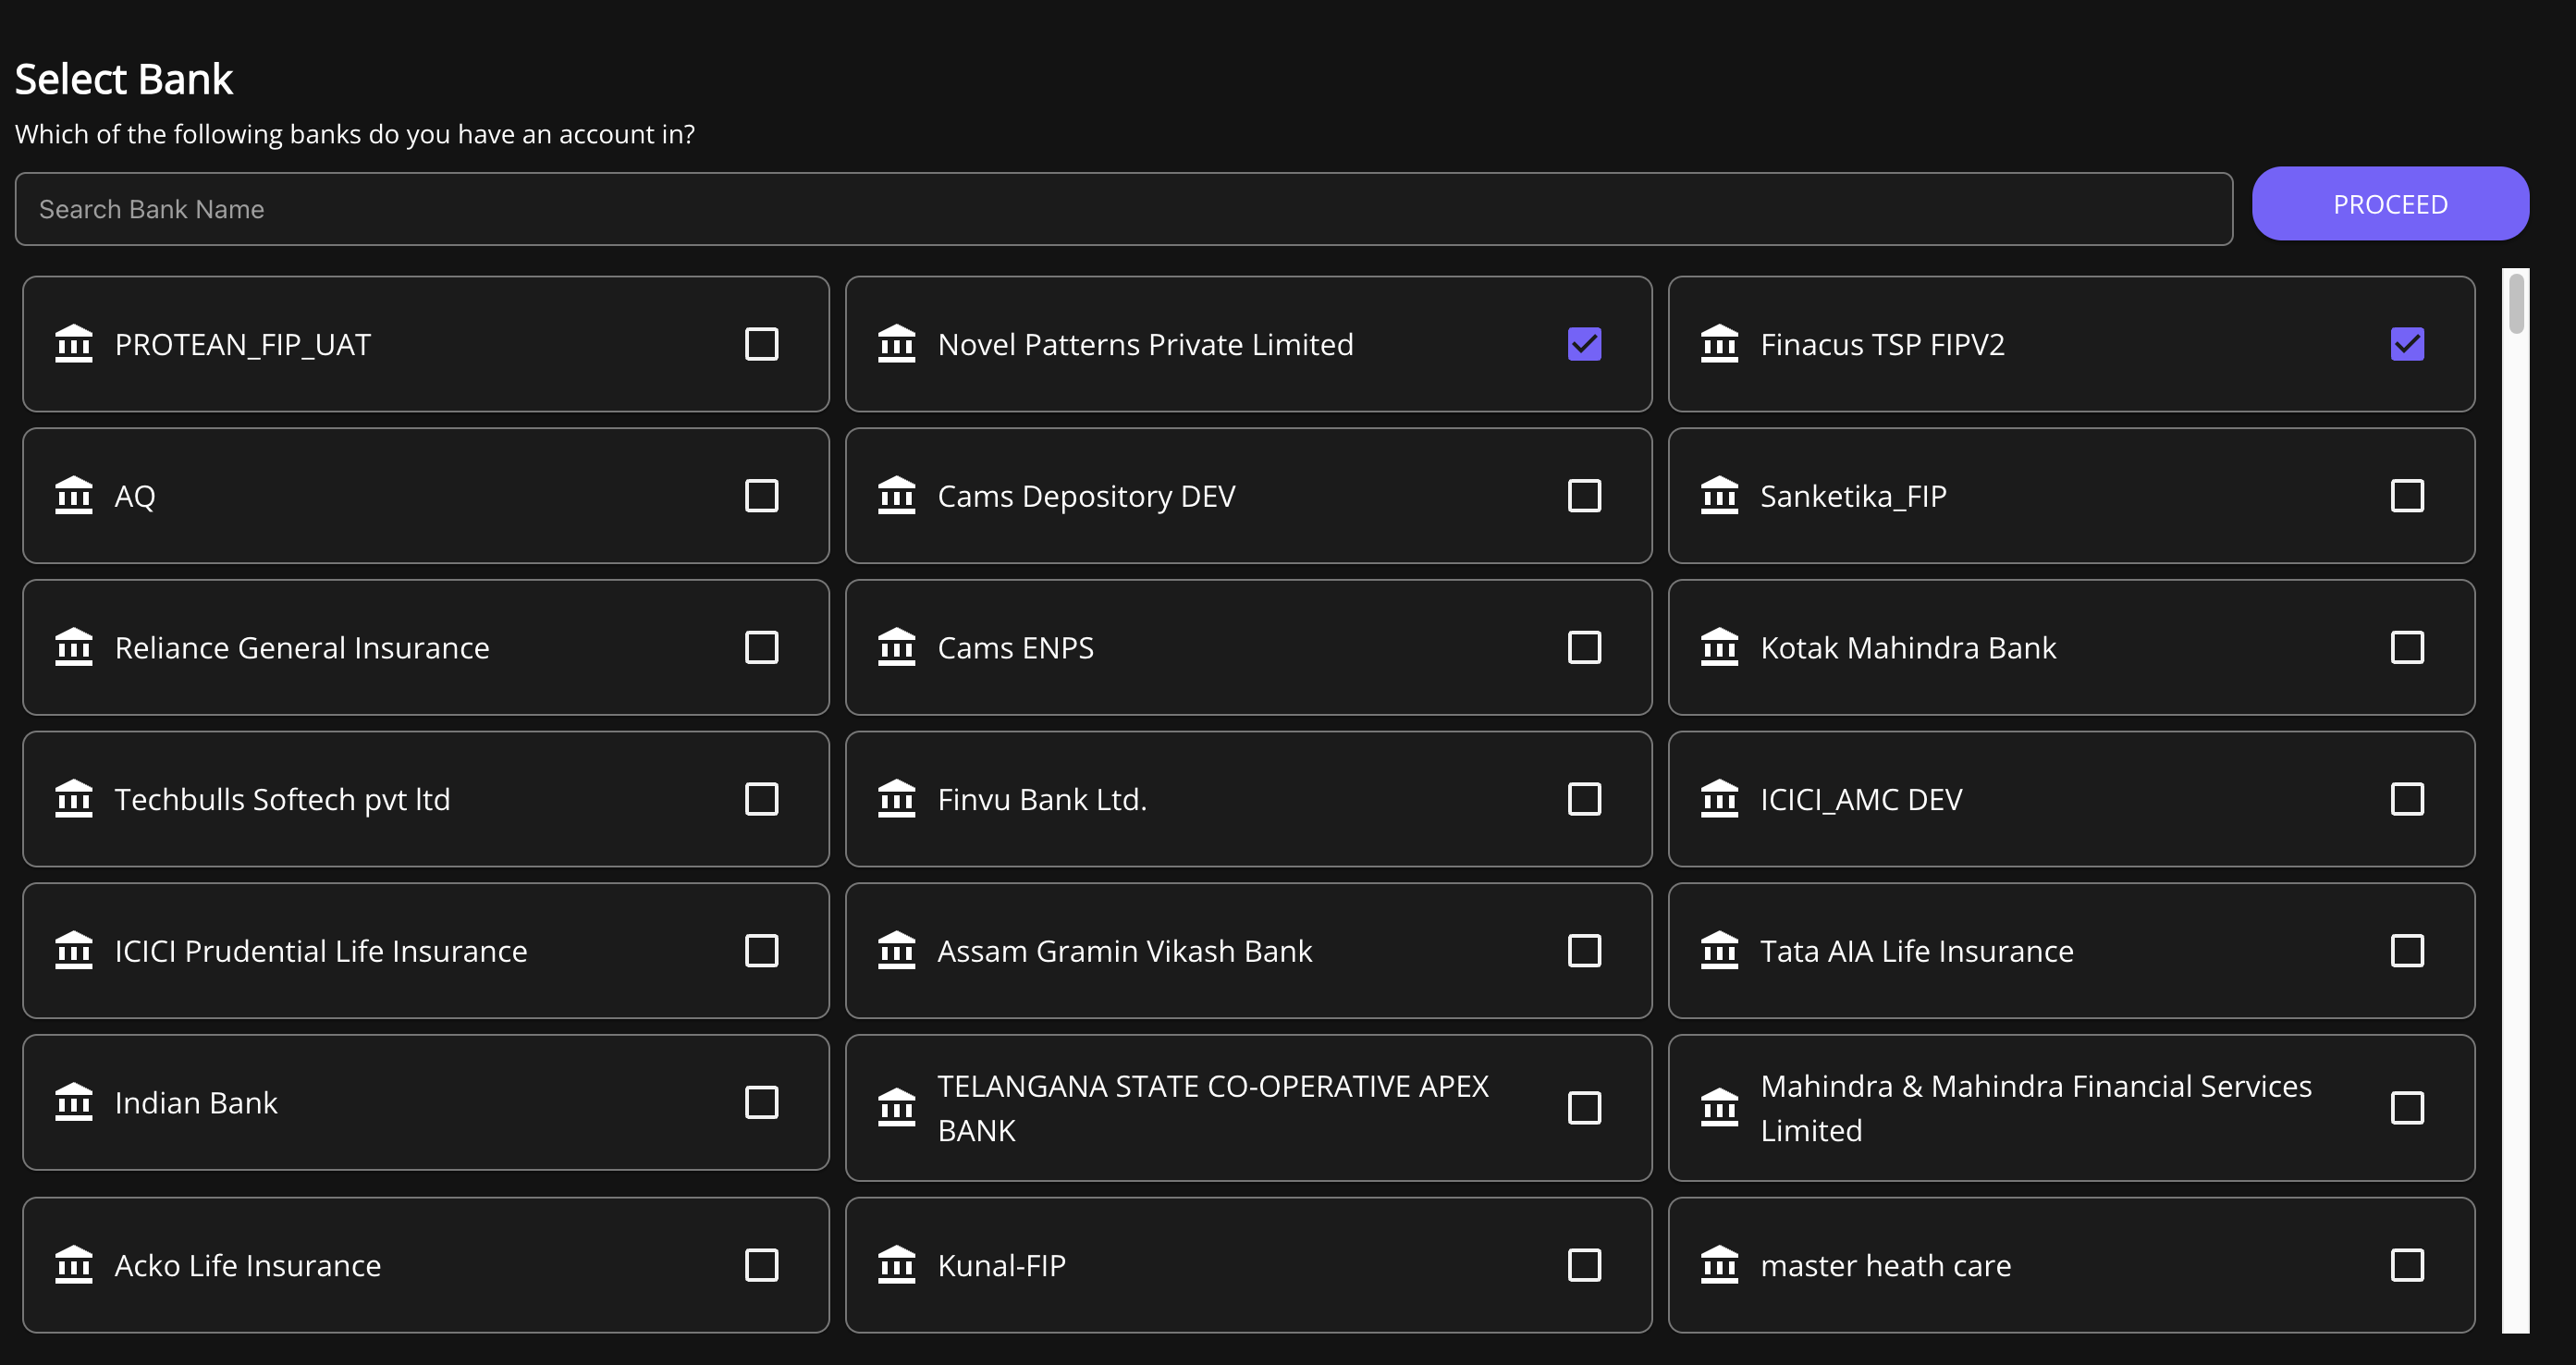The height and width of the screenshot is (1365, 2576).
Task: Click the master heath care label
Action: coord(1886,1266)
